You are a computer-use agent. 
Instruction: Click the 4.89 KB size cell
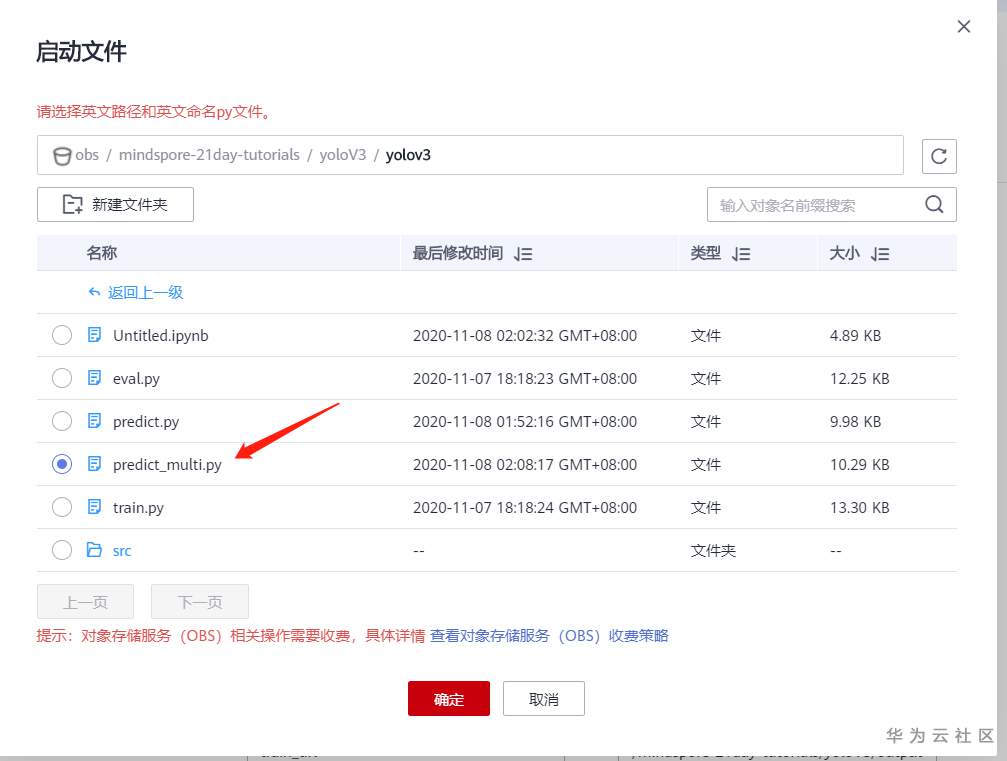pos(855,335)
